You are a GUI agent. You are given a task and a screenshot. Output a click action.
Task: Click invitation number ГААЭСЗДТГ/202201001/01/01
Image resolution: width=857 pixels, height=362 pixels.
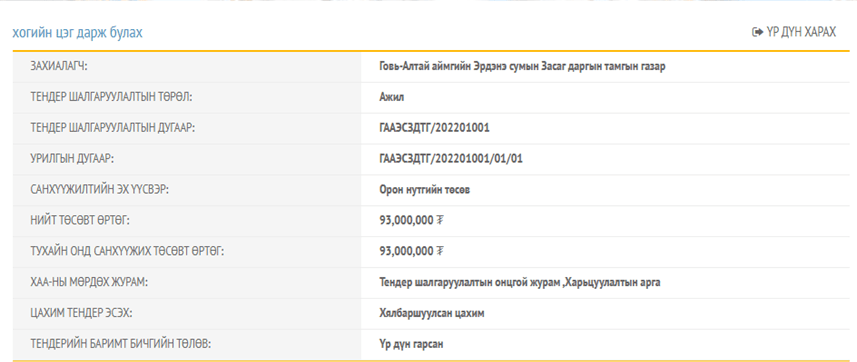pyautogui.click(x=451, y=159)
